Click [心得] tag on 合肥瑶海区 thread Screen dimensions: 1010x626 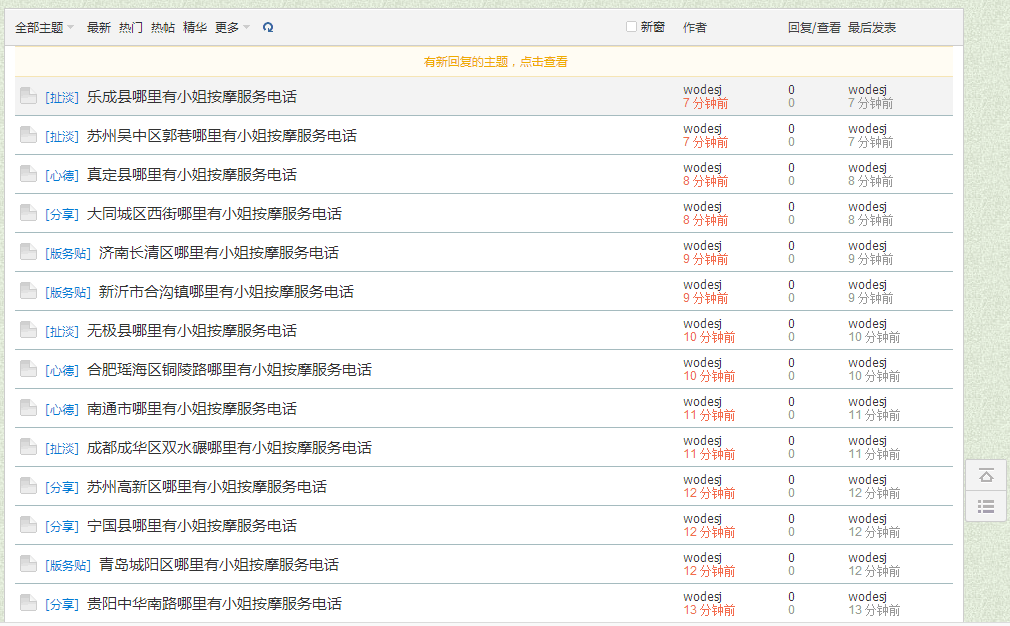[62, 370]
